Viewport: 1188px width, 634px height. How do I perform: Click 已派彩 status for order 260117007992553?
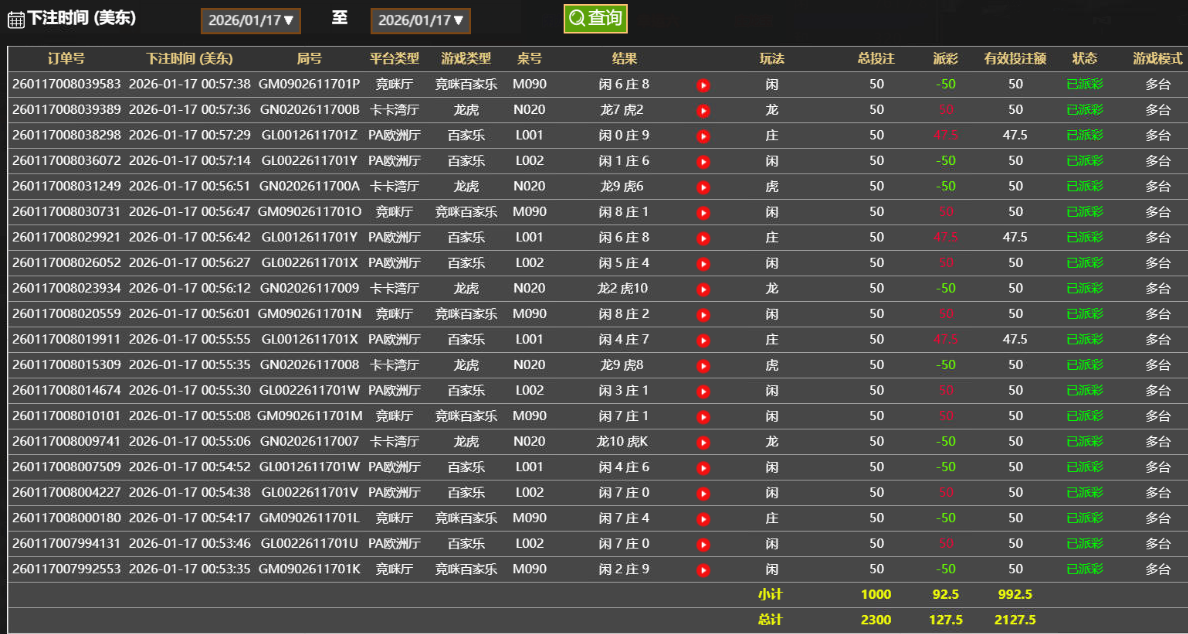click(x=1084, y=569)
